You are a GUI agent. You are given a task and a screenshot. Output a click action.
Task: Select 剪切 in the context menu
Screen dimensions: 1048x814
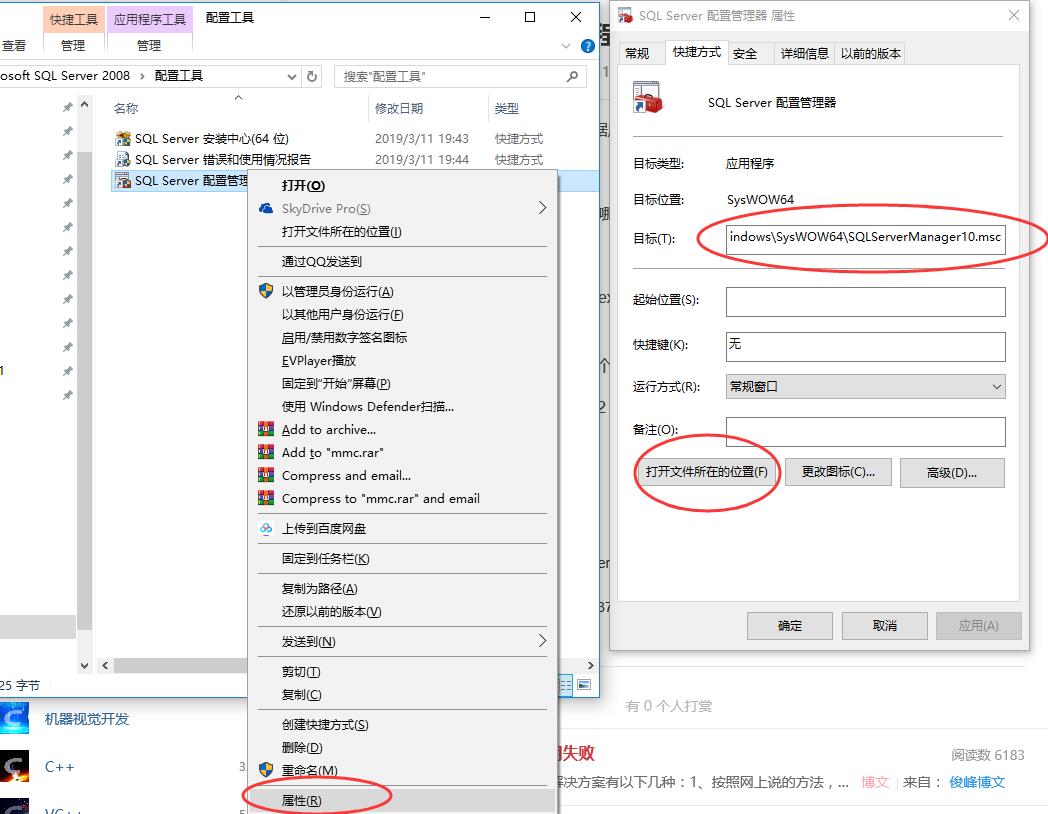pos(301,672)
